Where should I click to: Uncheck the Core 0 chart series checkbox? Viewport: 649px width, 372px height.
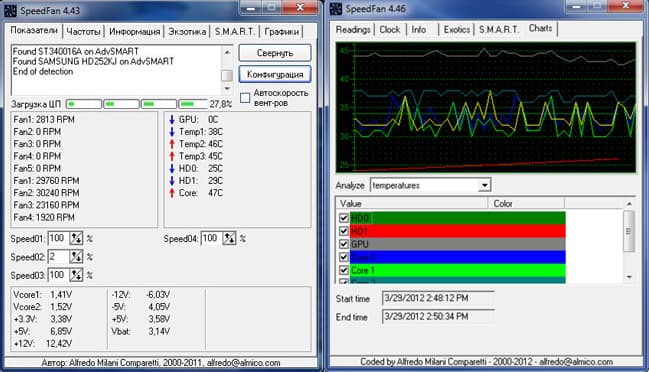pos(344,257)
